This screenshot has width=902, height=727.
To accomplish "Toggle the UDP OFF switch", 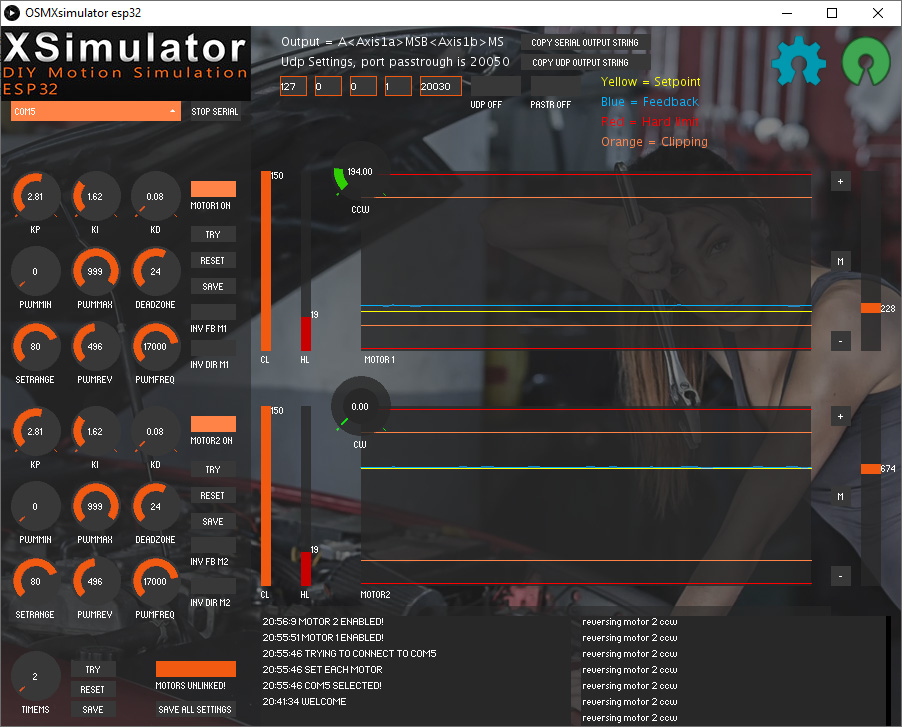I will coord(496,86).
